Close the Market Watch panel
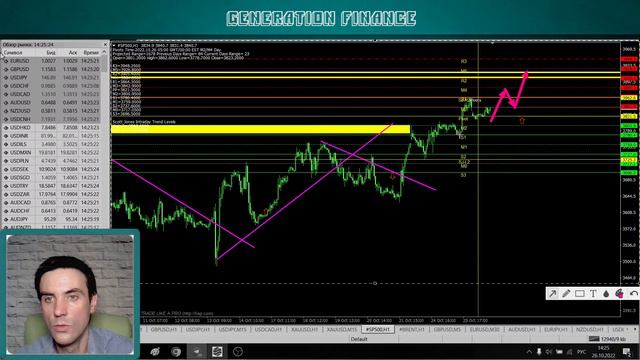This screenshot has height=360, width=640. click(105, 44)
